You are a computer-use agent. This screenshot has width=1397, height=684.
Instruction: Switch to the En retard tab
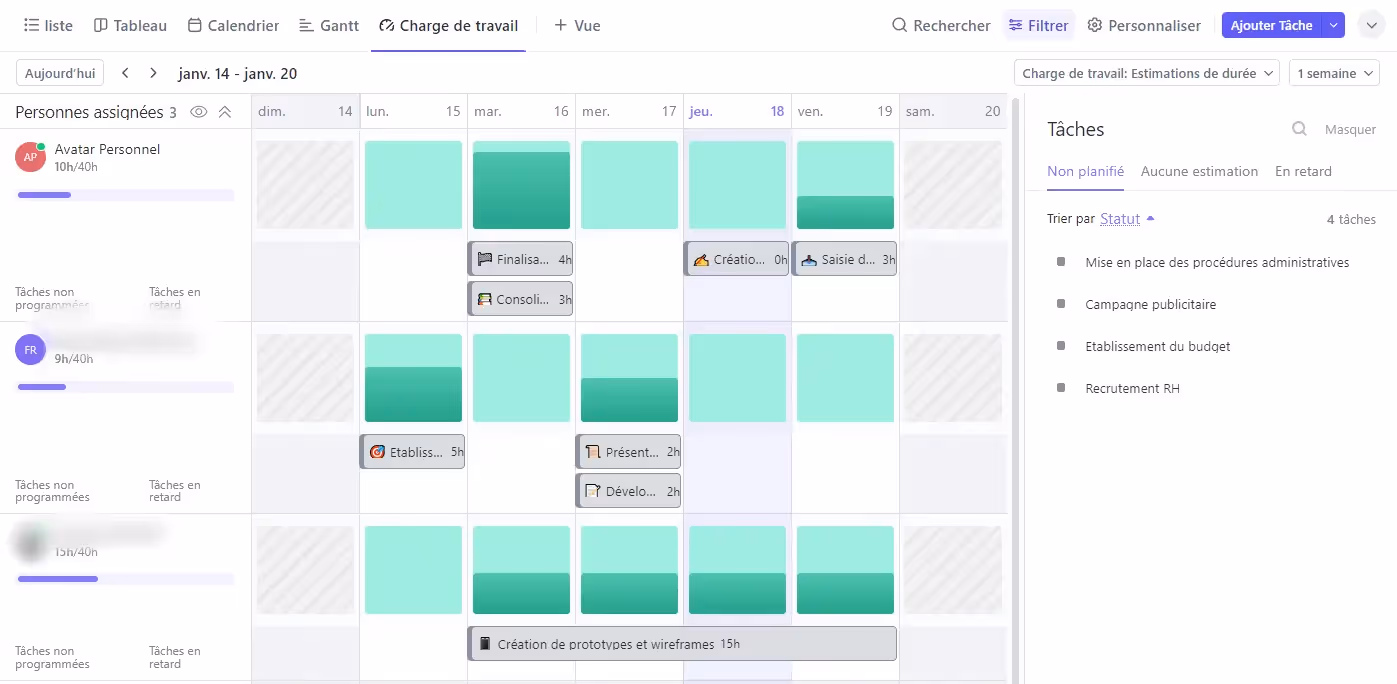click(x=1303, y=171)
